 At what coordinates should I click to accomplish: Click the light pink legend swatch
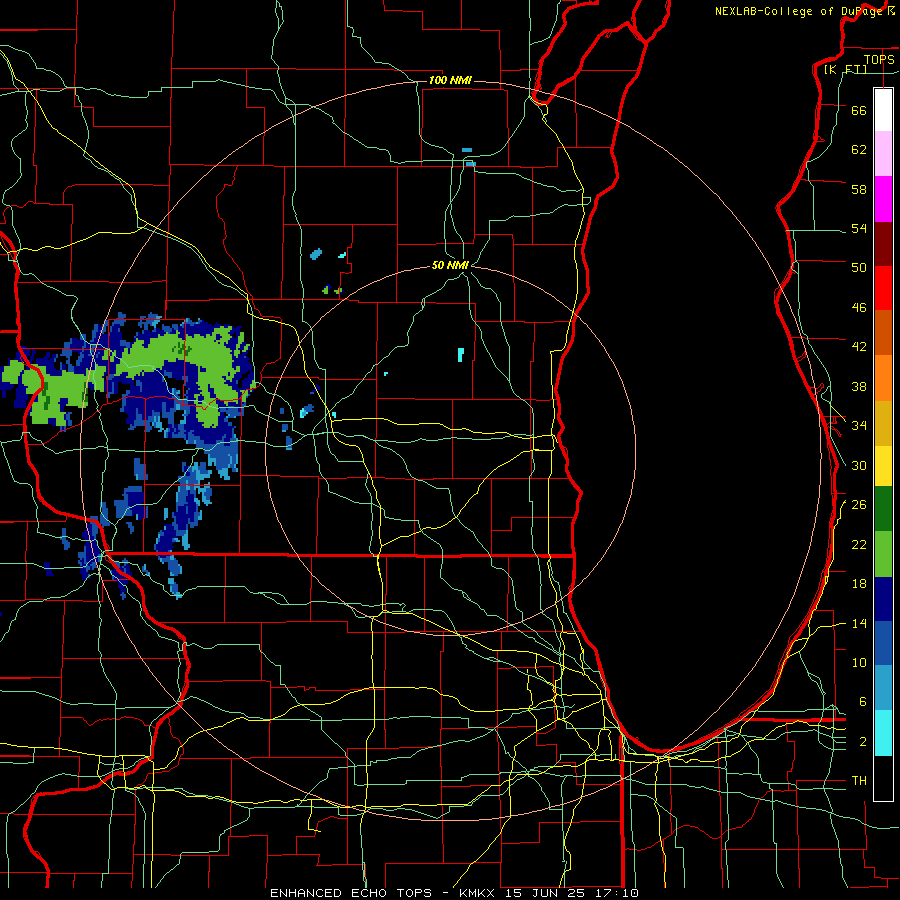[883, 153]
